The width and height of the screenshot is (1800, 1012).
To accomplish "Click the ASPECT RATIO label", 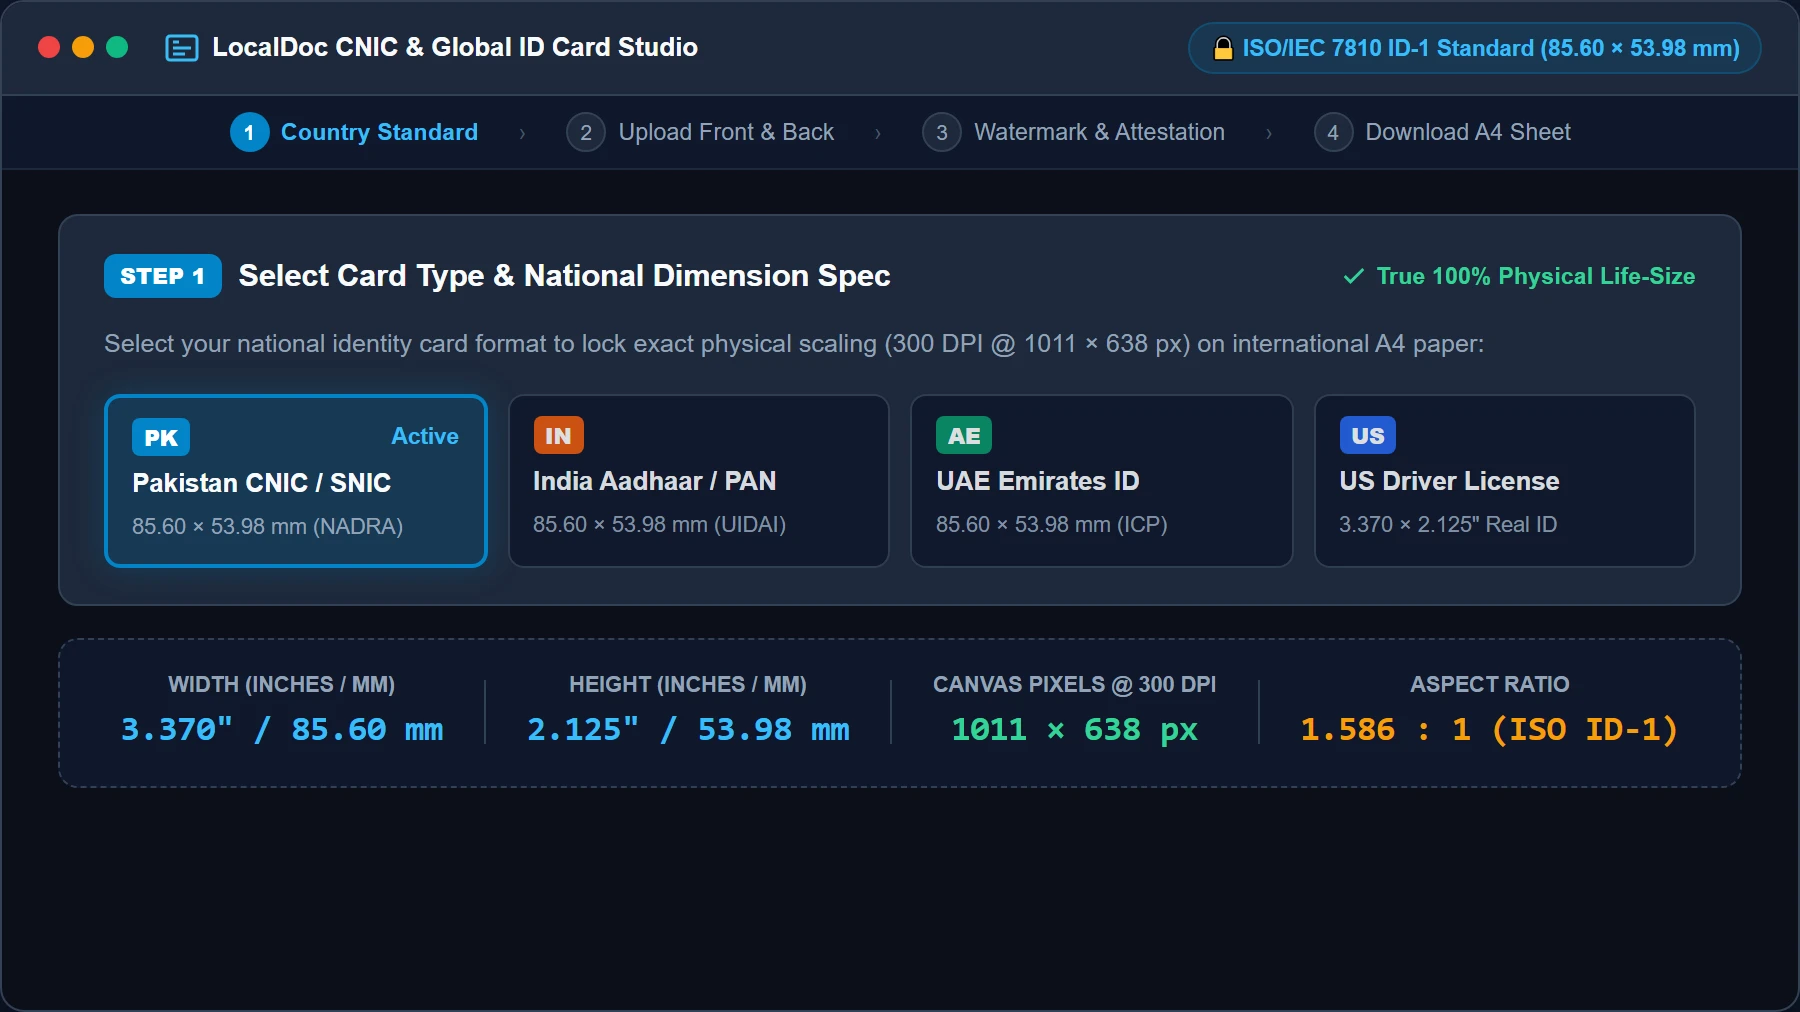I will pyautogui.click(x=1489, y=684).
